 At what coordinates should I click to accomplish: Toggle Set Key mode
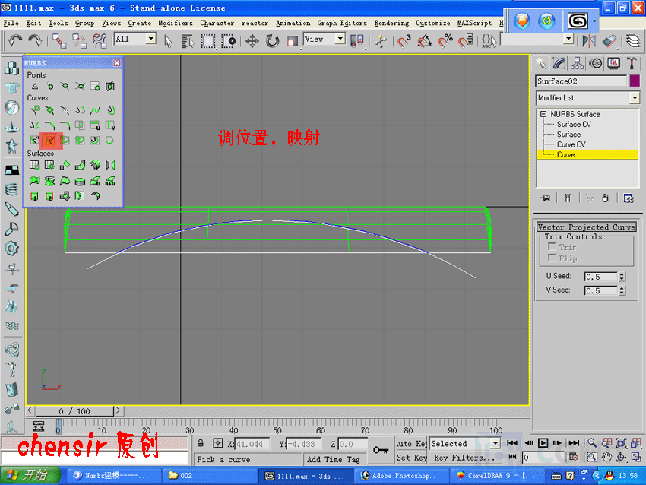[411, 457]
